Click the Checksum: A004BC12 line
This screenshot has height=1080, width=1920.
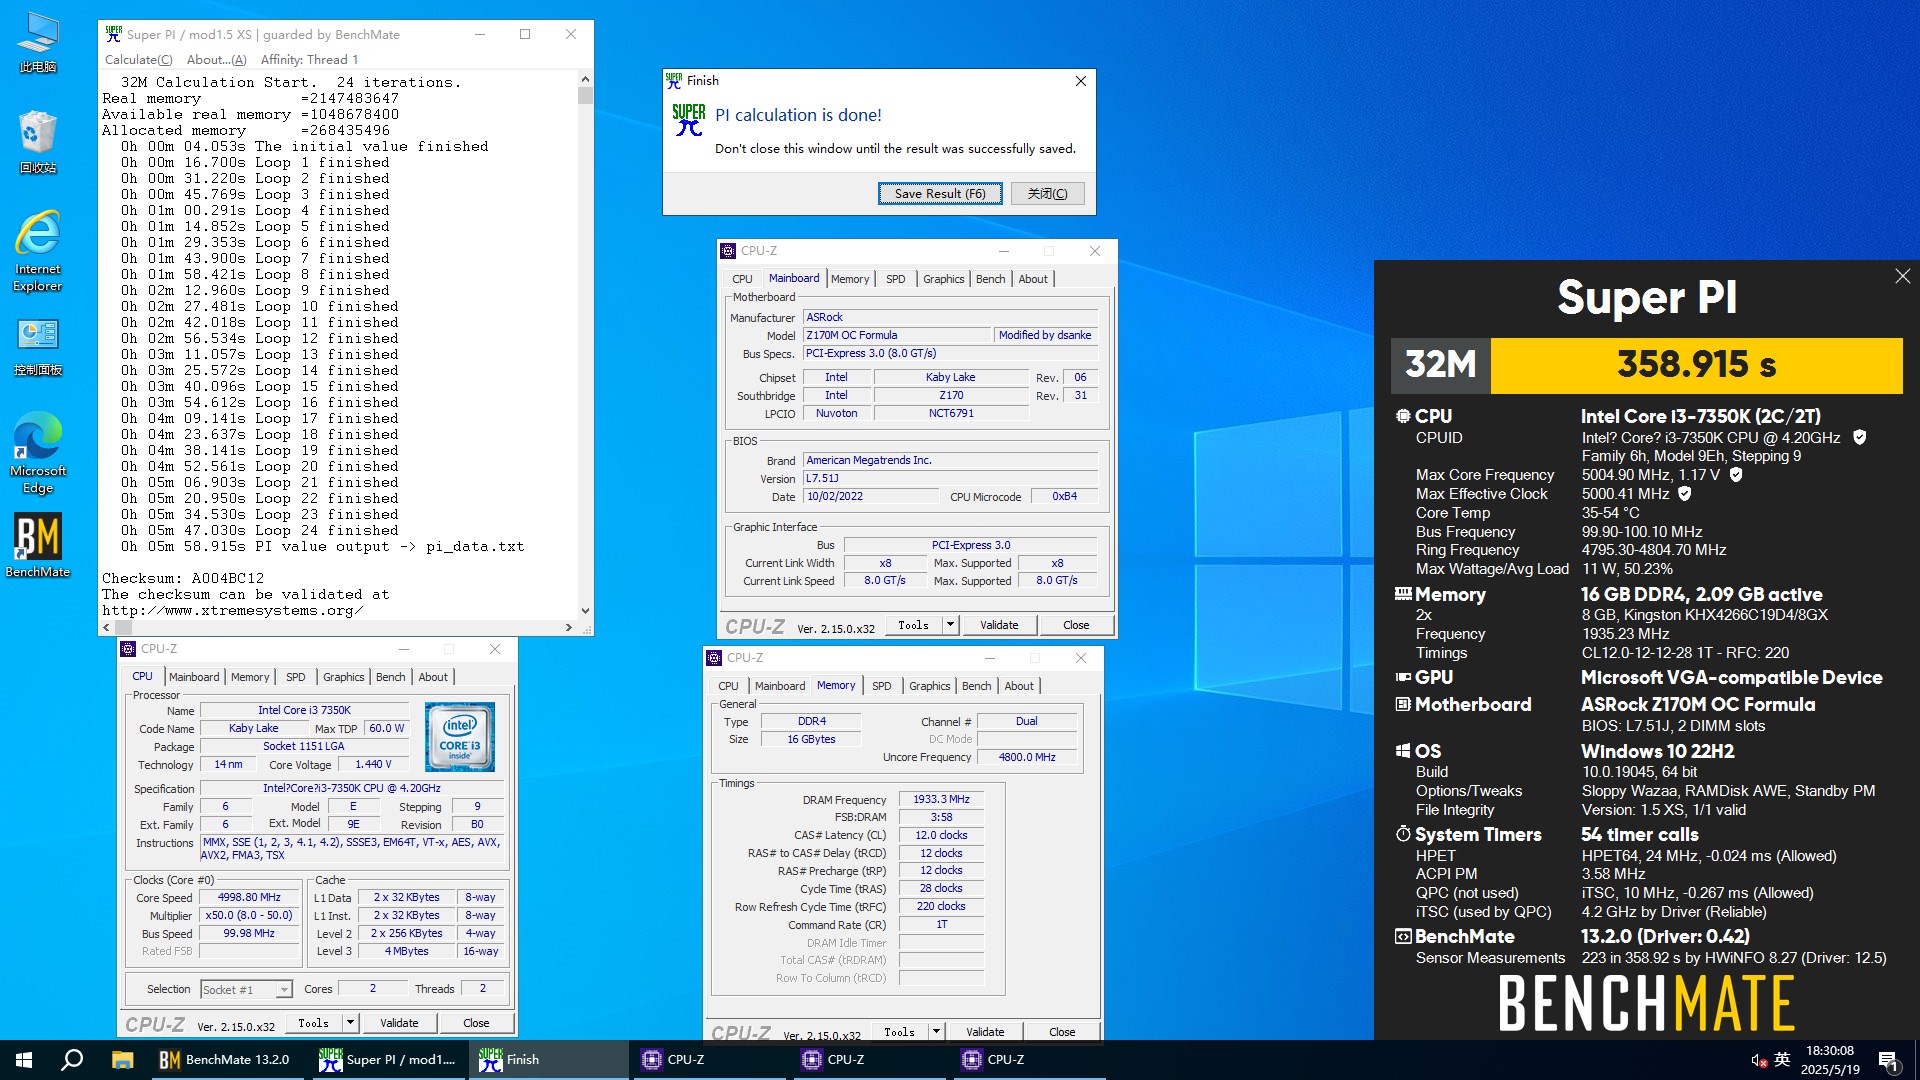pyautogui.click(x=183, y=578)
